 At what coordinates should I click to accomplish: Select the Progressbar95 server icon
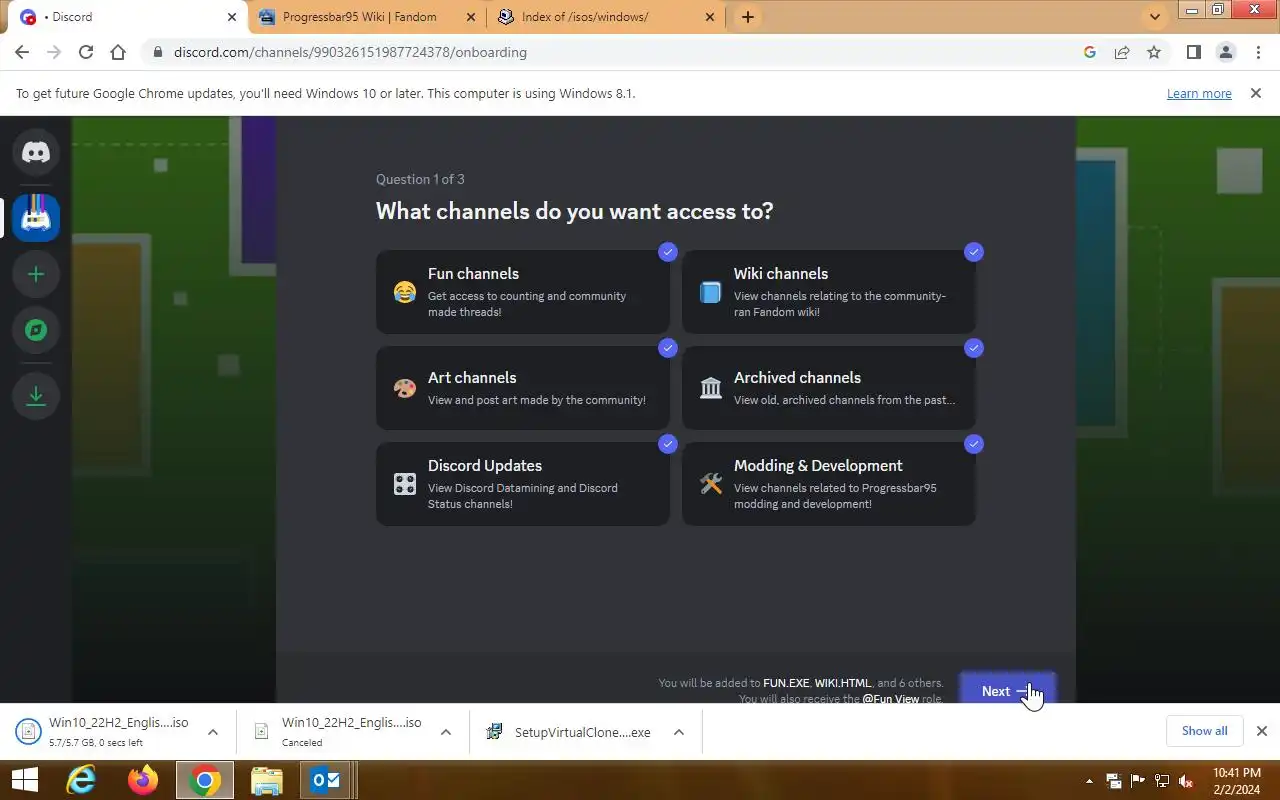36,217
